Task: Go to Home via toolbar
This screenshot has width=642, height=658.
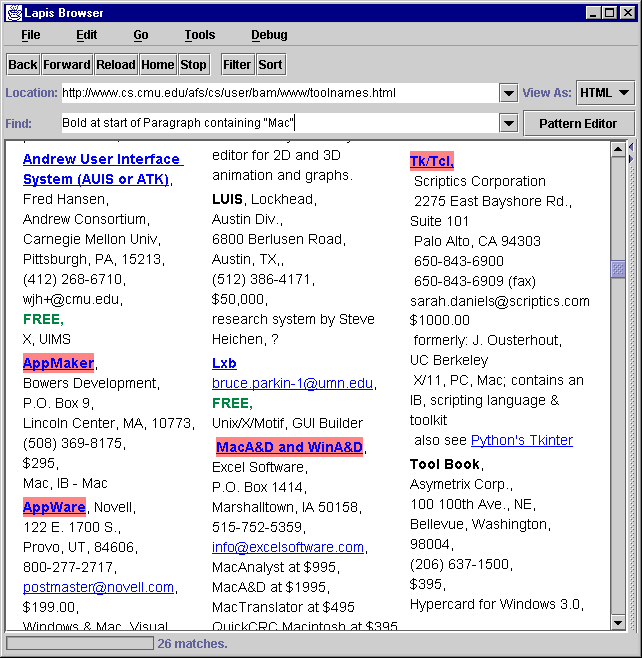Action: click(157, 64)
